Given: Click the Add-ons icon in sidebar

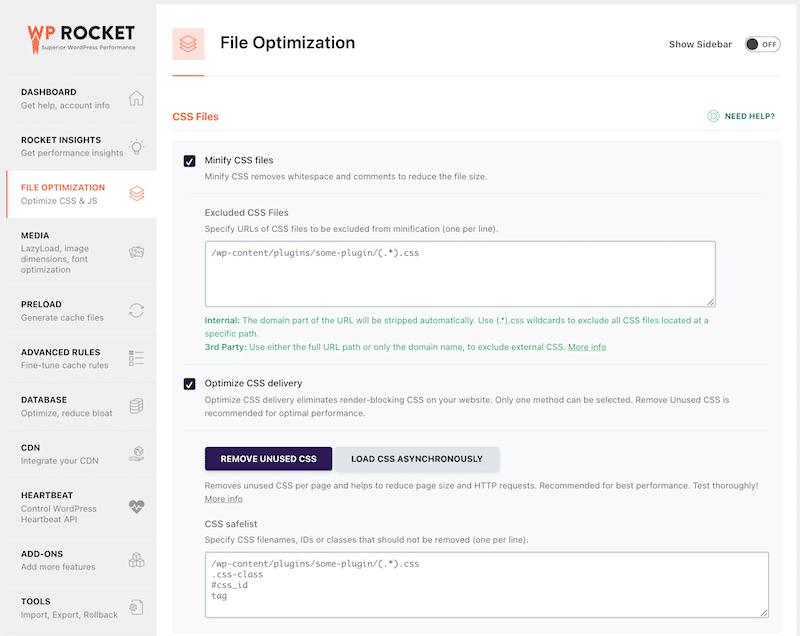Looking at the screenshot, I should click(x=136, y=561).
